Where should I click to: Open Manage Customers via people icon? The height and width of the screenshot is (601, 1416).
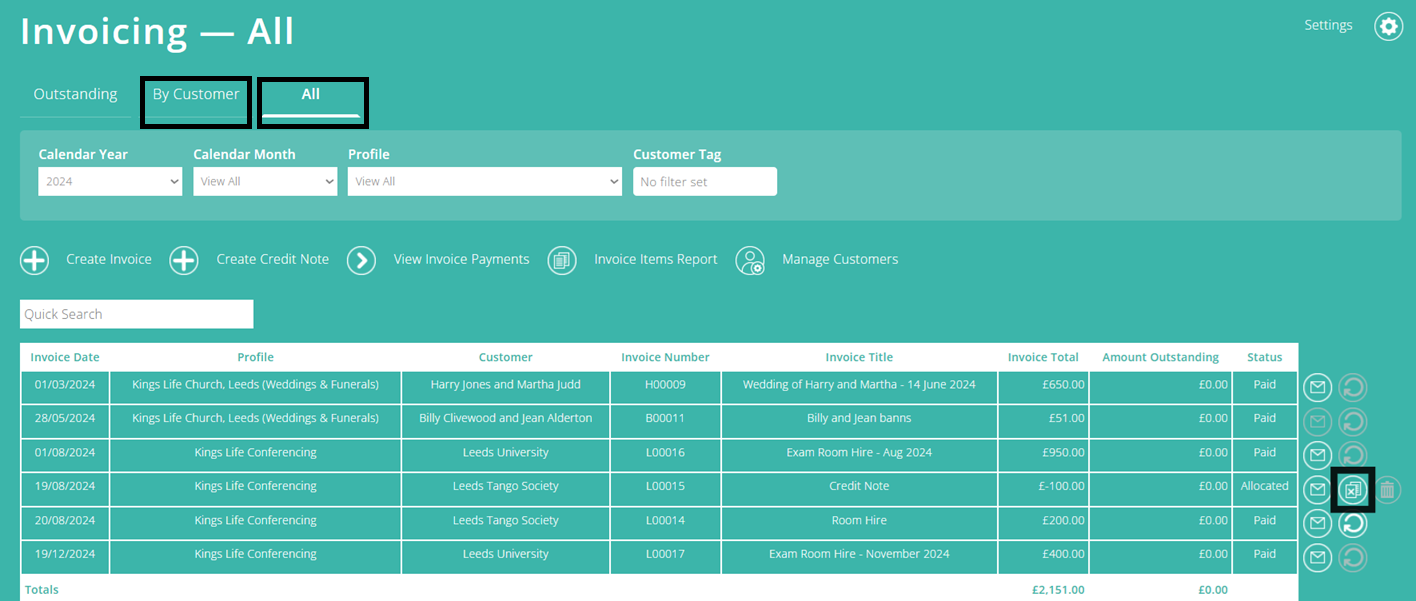(751, 260)
